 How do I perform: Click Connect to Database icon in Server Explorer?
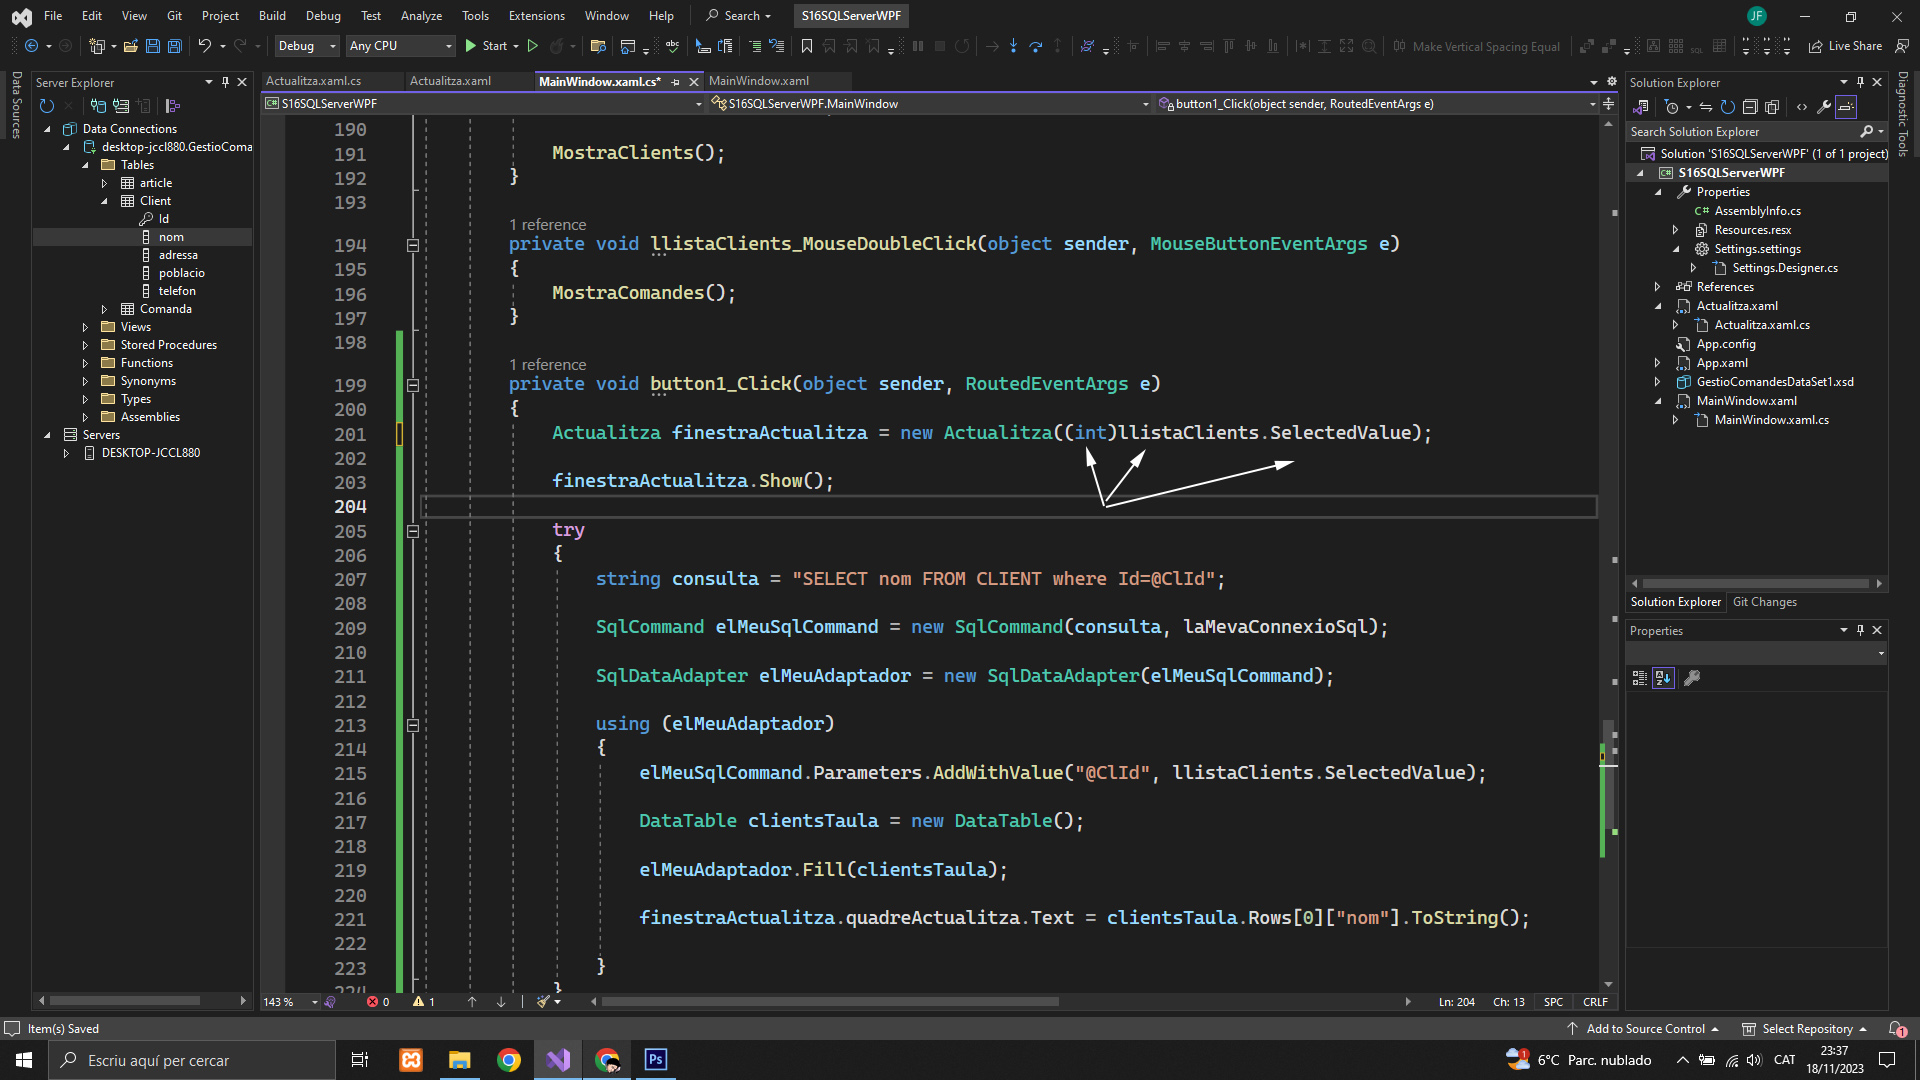click(x=98, y=106)
